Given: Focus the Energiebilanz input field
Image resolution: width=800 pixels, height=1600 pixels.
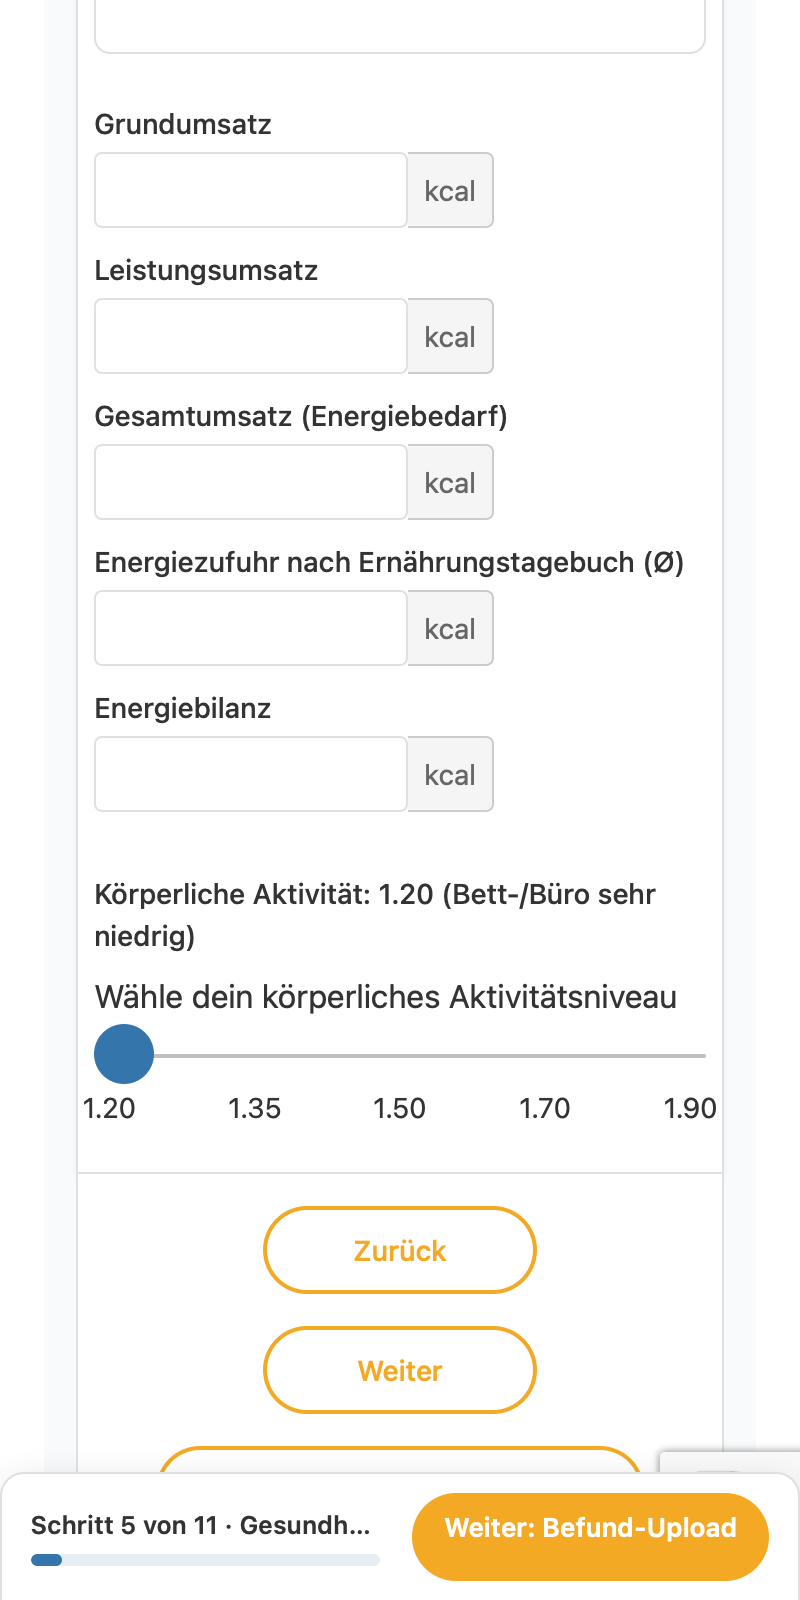Looking at the screenshot, I should point(251,774).
